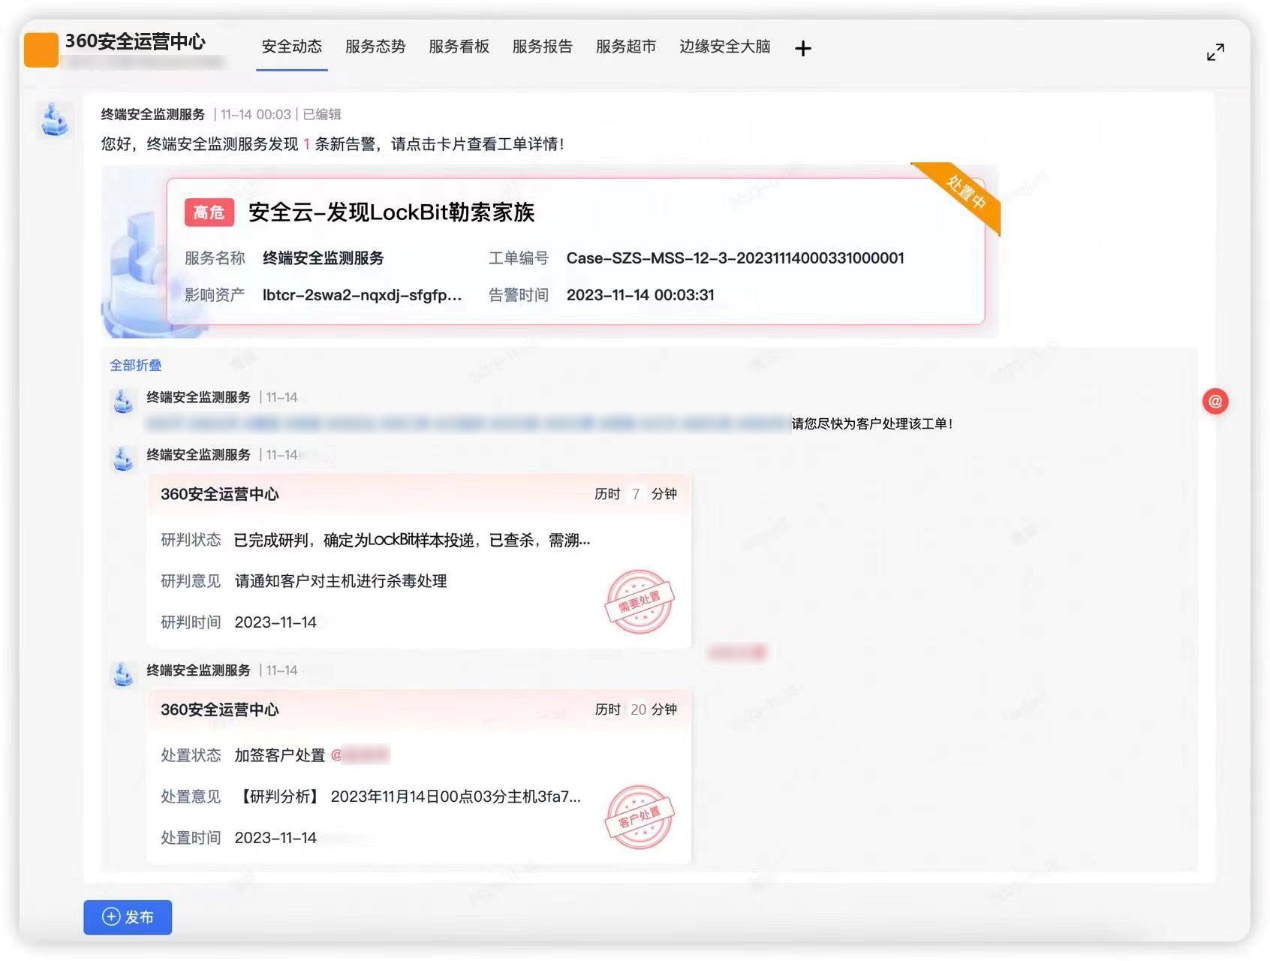
Task: Click the 360安全运营中心 header in the 处置 card
Action: pyautogui.click(x=220, y=709)
